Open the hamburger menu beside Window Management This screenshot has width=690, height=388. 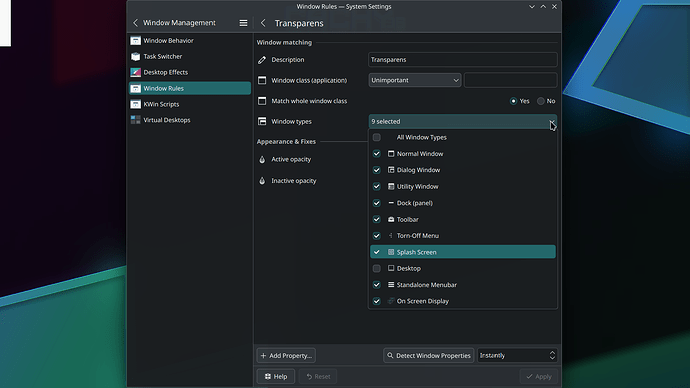click(x=243, y=23)
